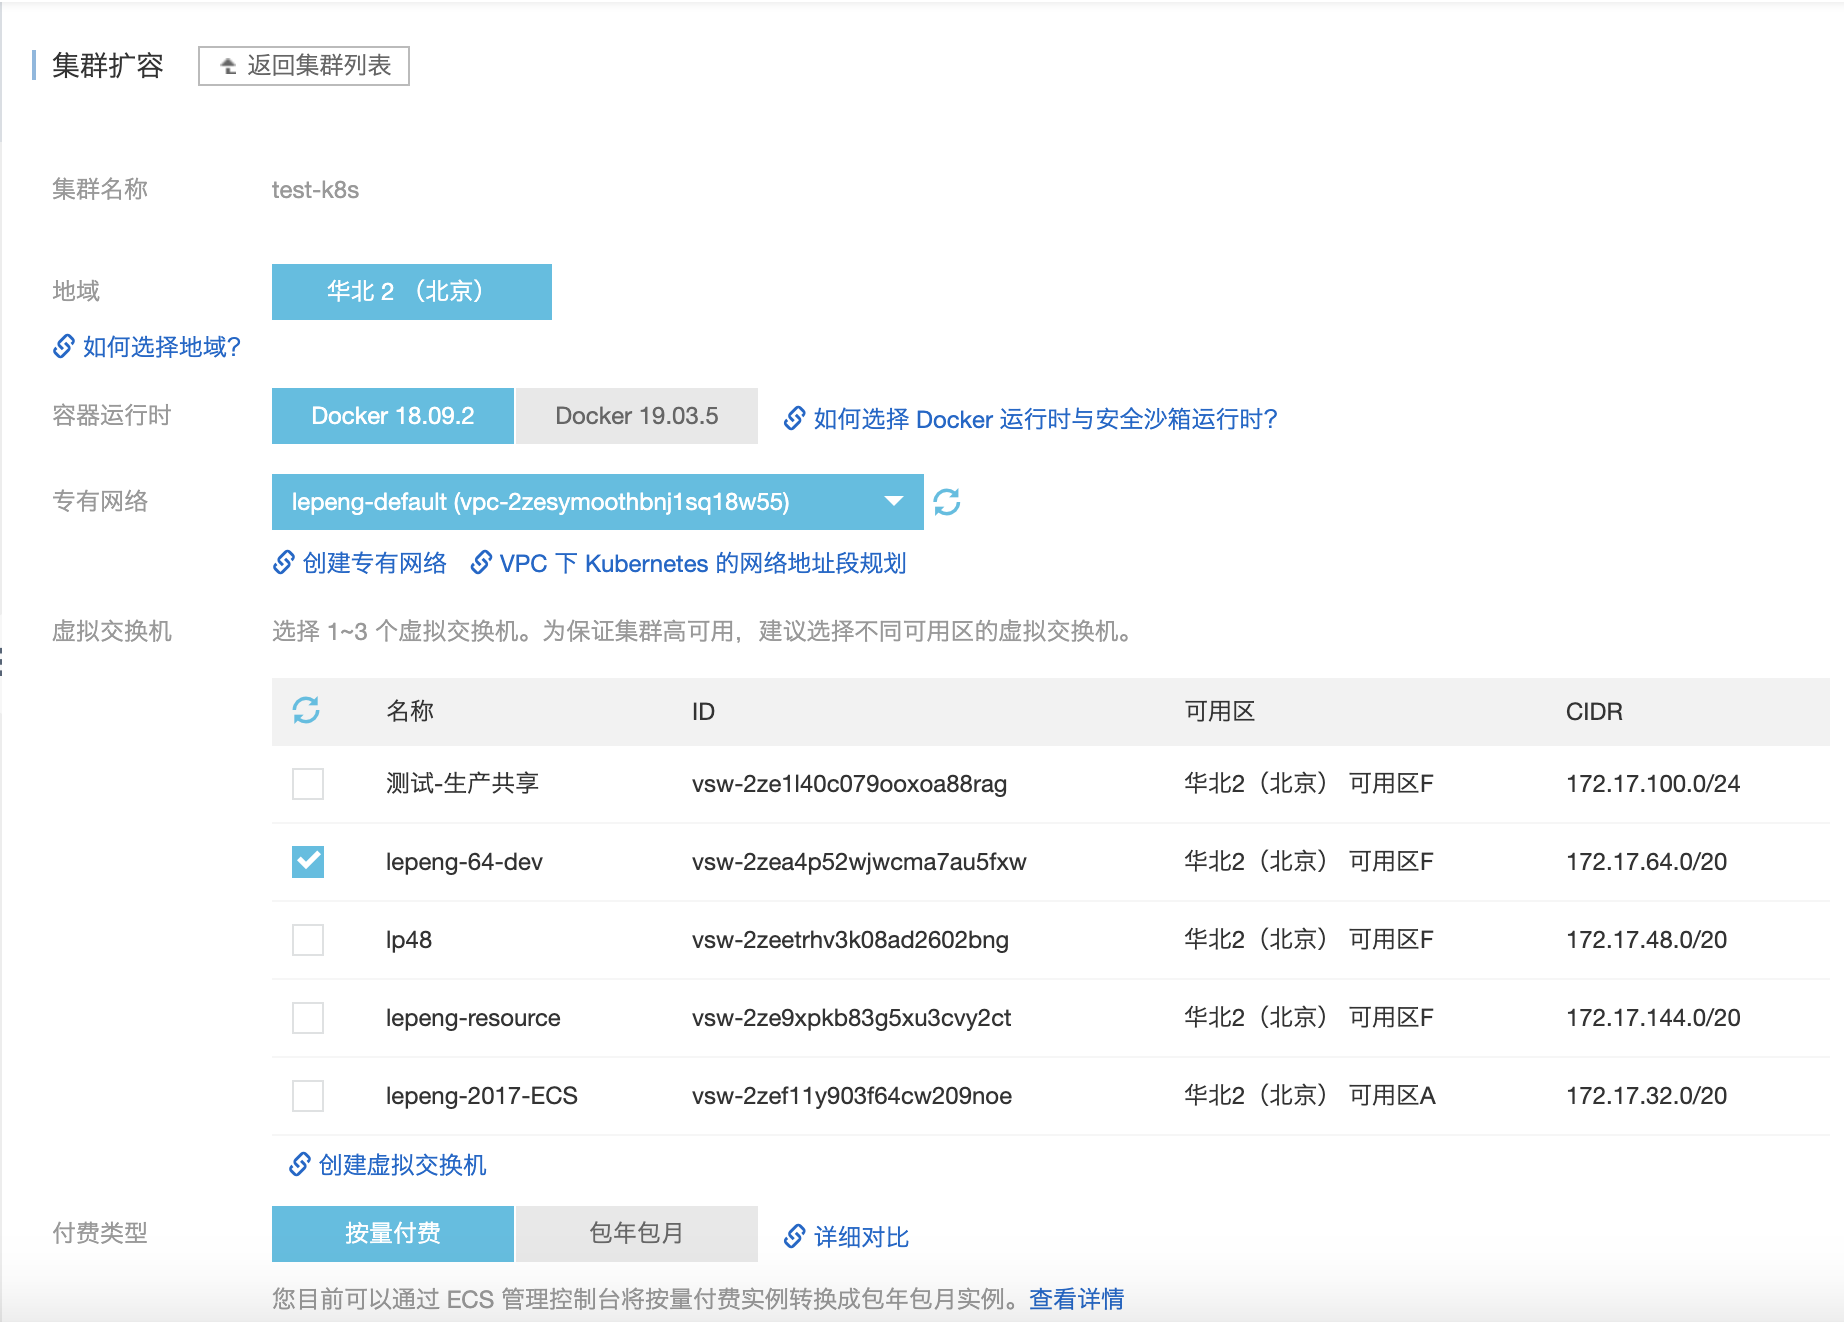The height and width of the screenshot is (1322, 1844).
Task: Choose 按量付费 payment type
Action: (392, 1233)
